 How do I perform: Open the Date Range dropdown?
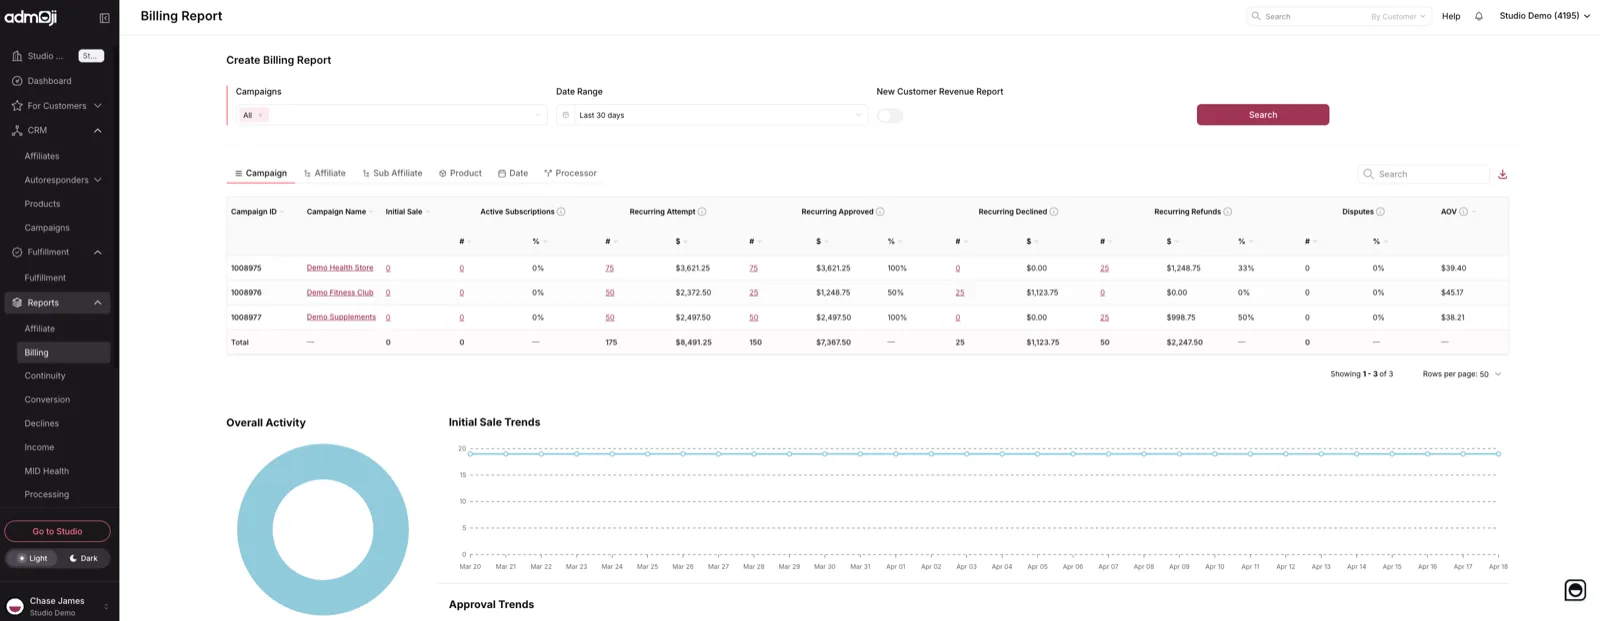pyautogui.click(x=711, y=115)
